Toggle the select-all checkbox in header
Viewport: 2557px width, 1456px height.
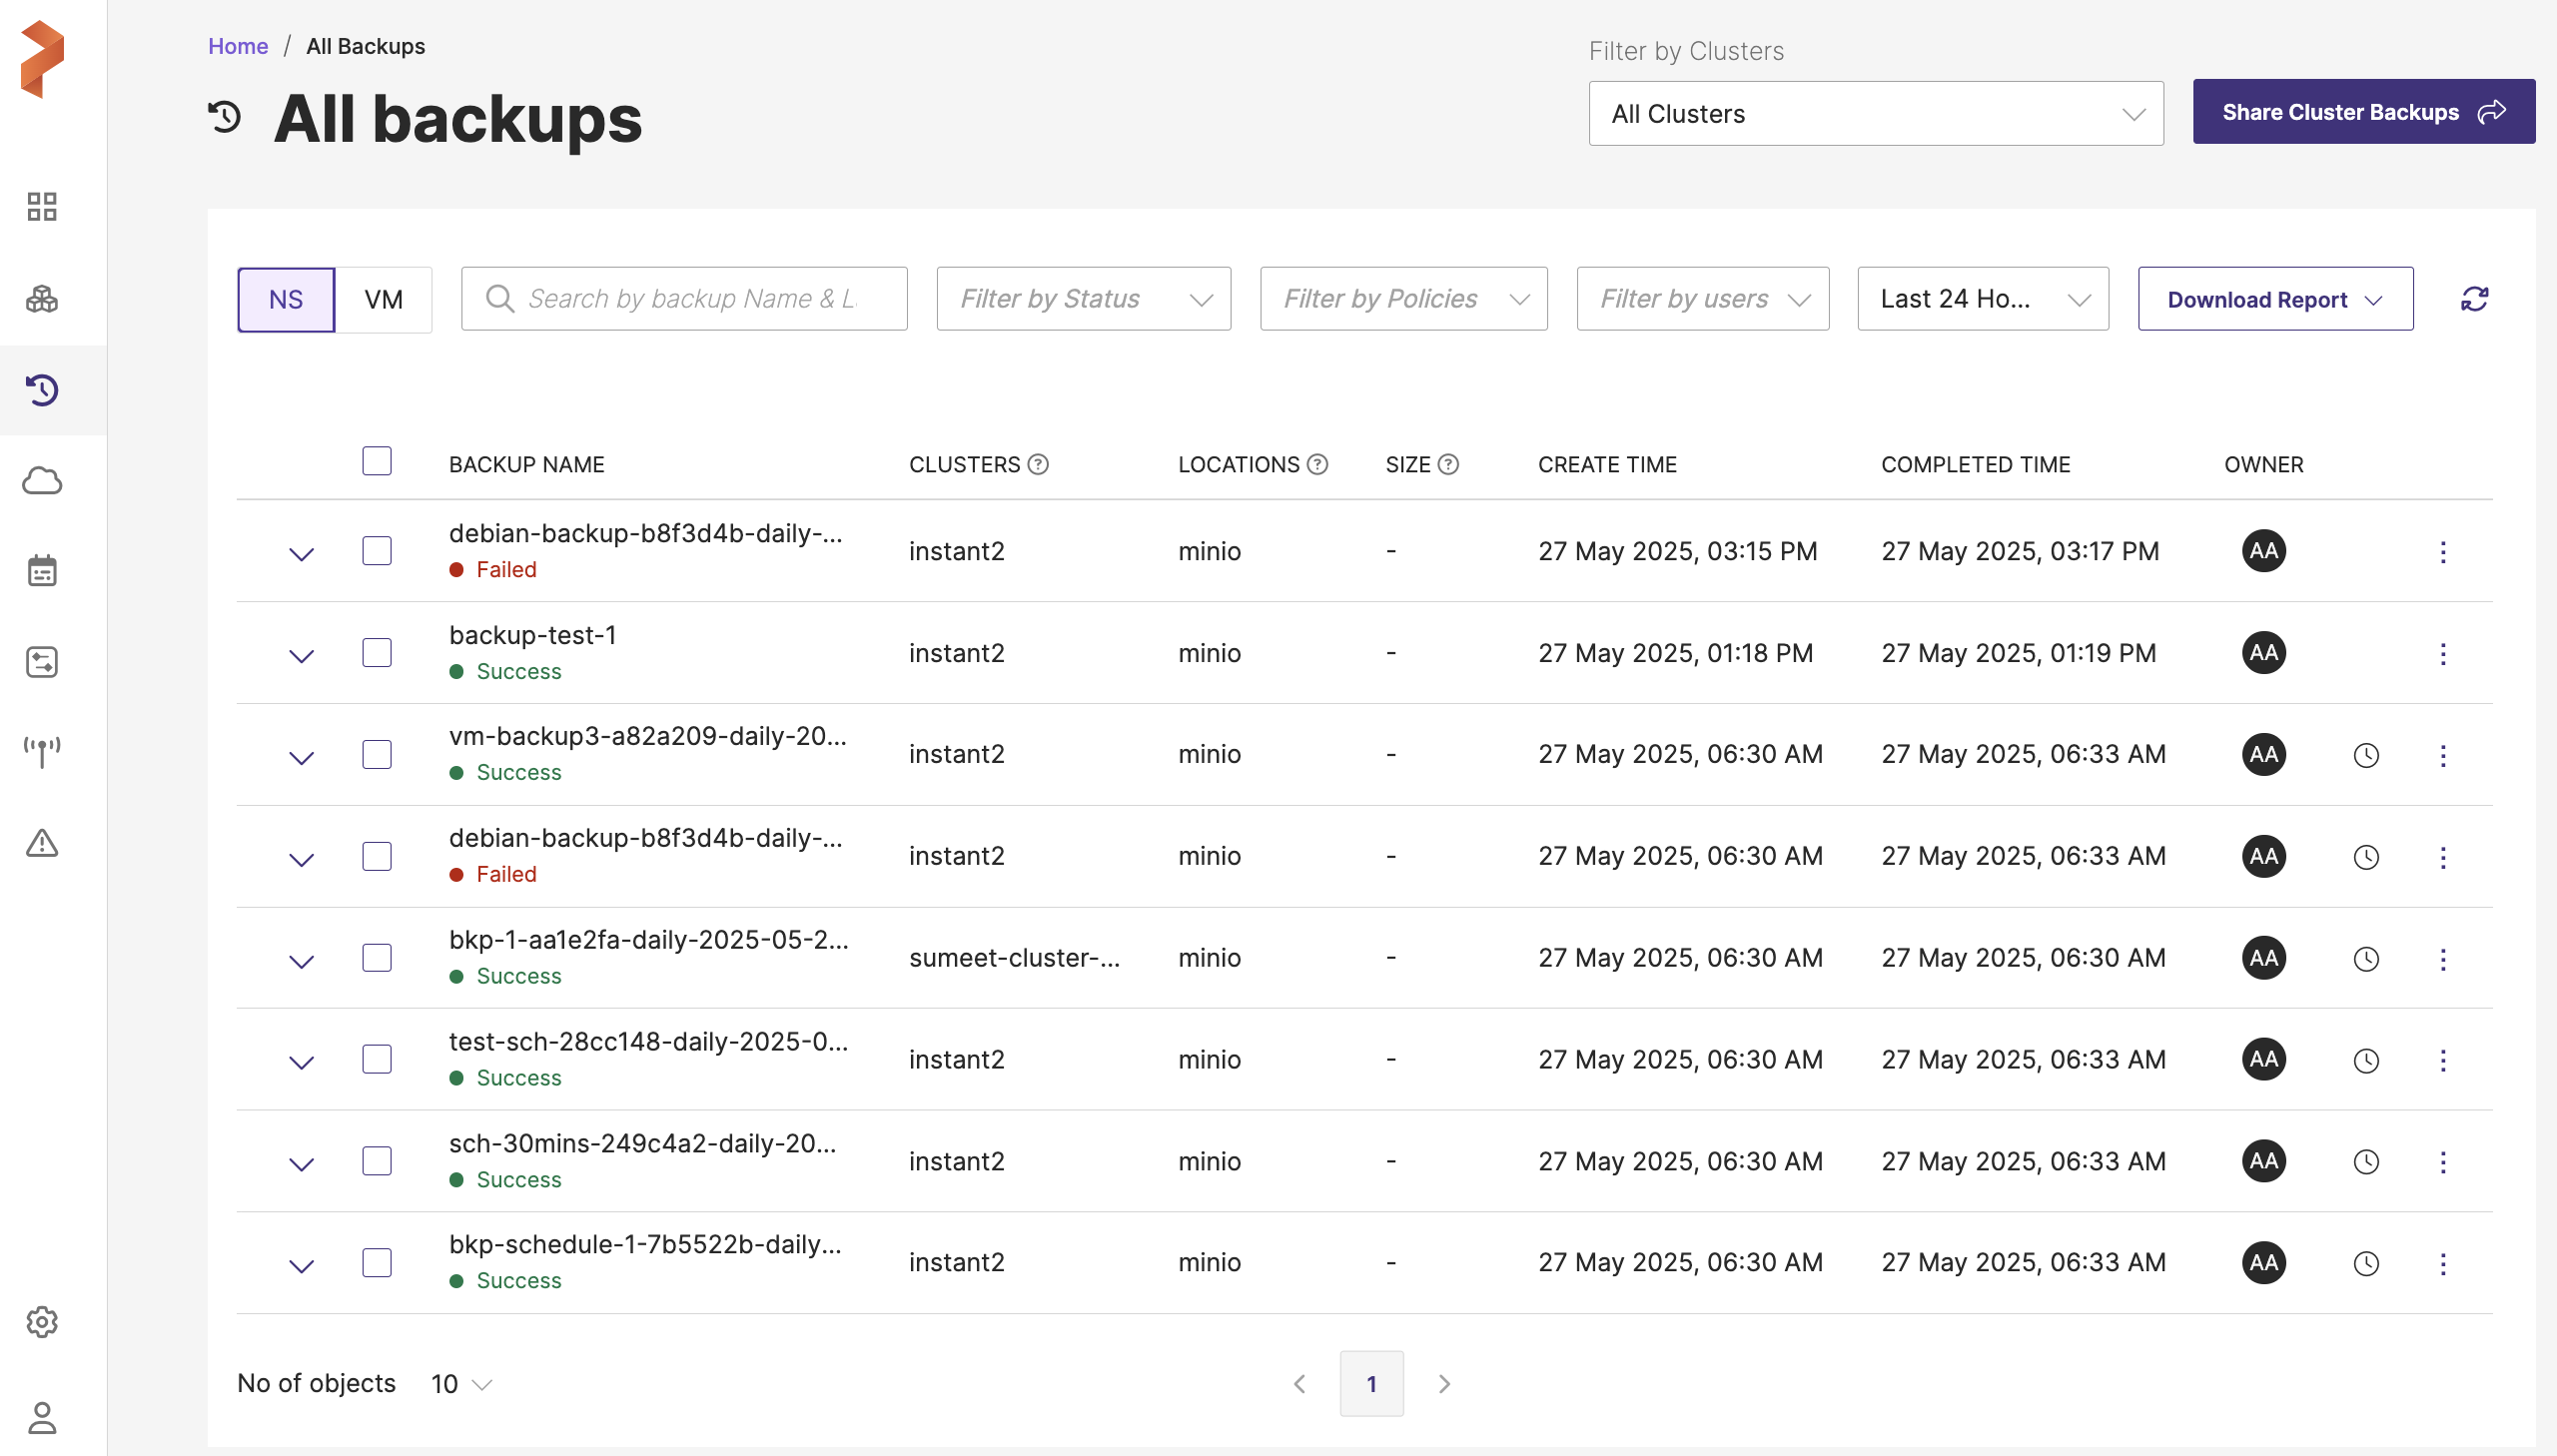tap(377, 461)
